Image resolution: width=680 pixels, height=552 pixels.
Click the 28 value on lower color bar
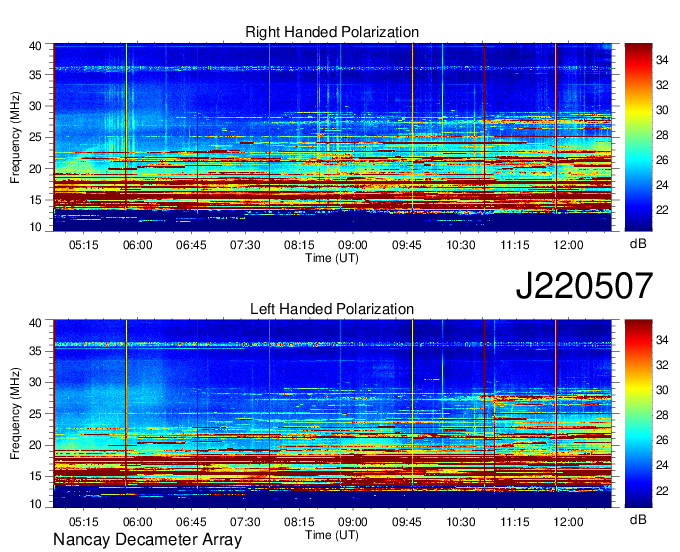tap(662, 415)
